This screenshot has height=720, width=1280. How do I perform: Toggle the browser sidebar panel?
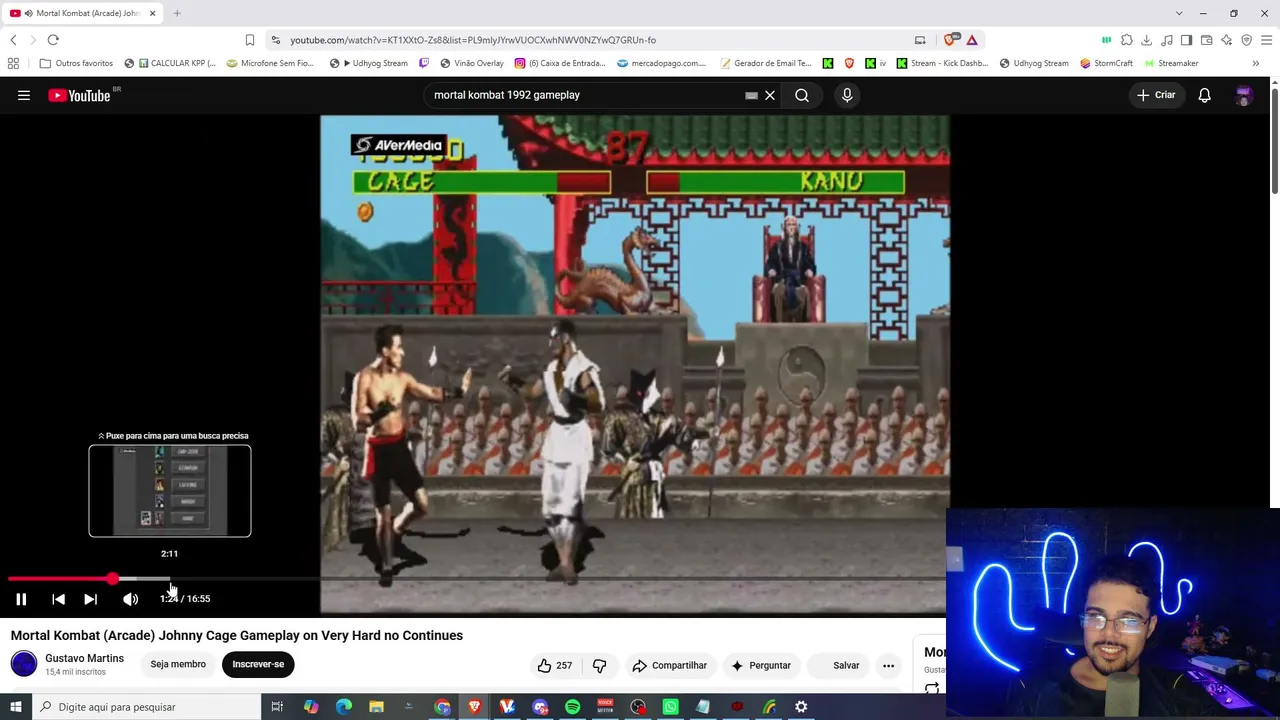[x=1186, y=40]
